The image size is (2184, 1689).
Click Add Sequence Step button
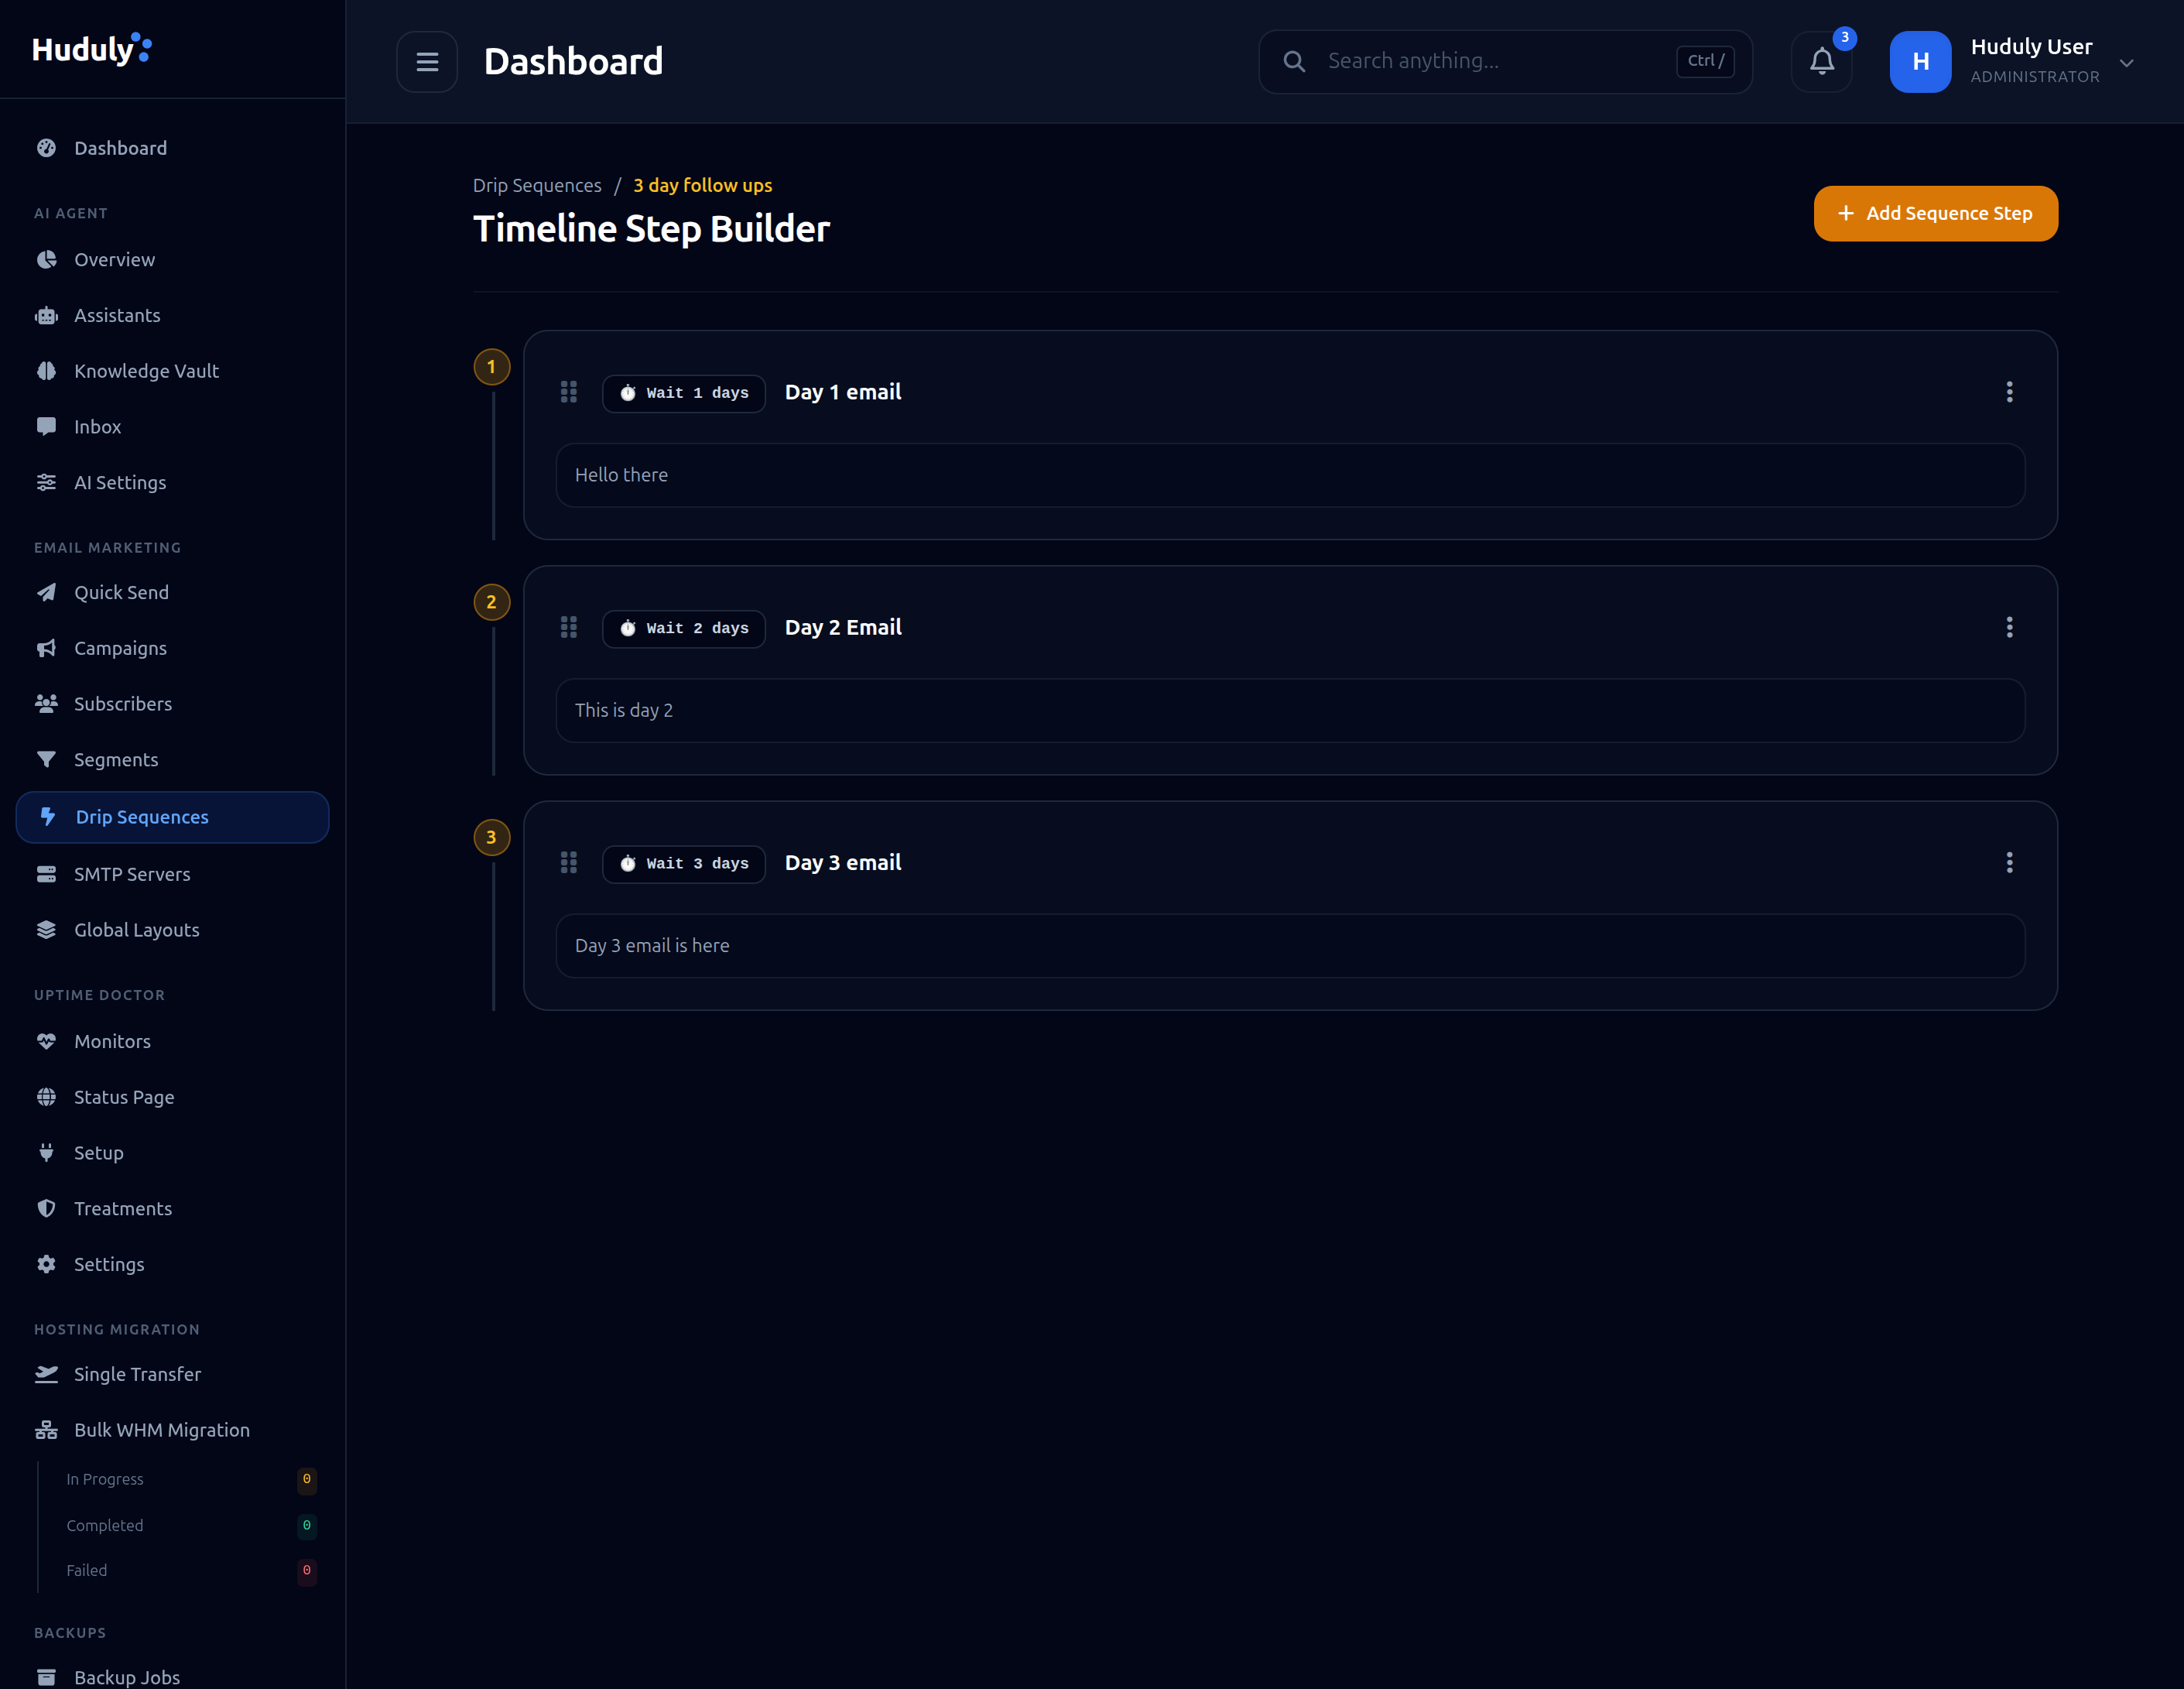pos(1935,213)
